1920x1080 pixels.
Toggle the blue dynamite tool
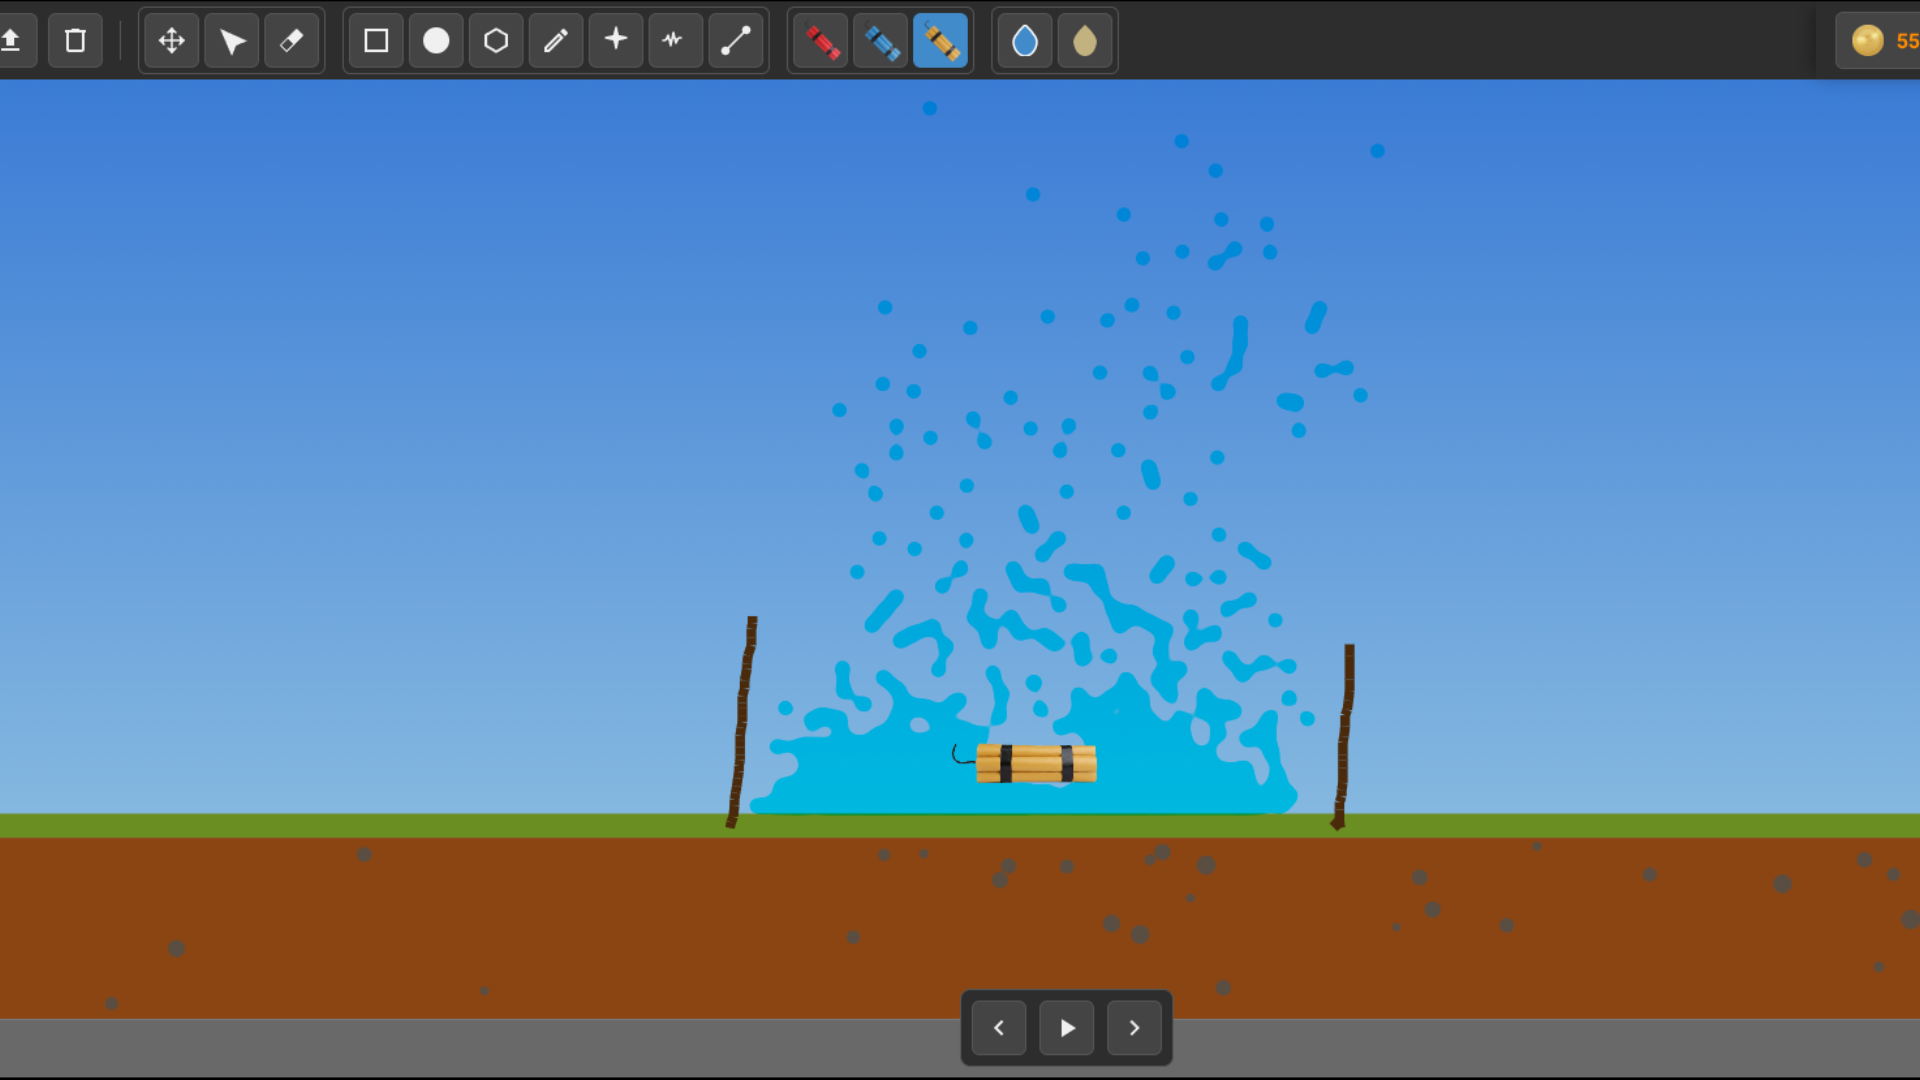click(x=881, y=41)
